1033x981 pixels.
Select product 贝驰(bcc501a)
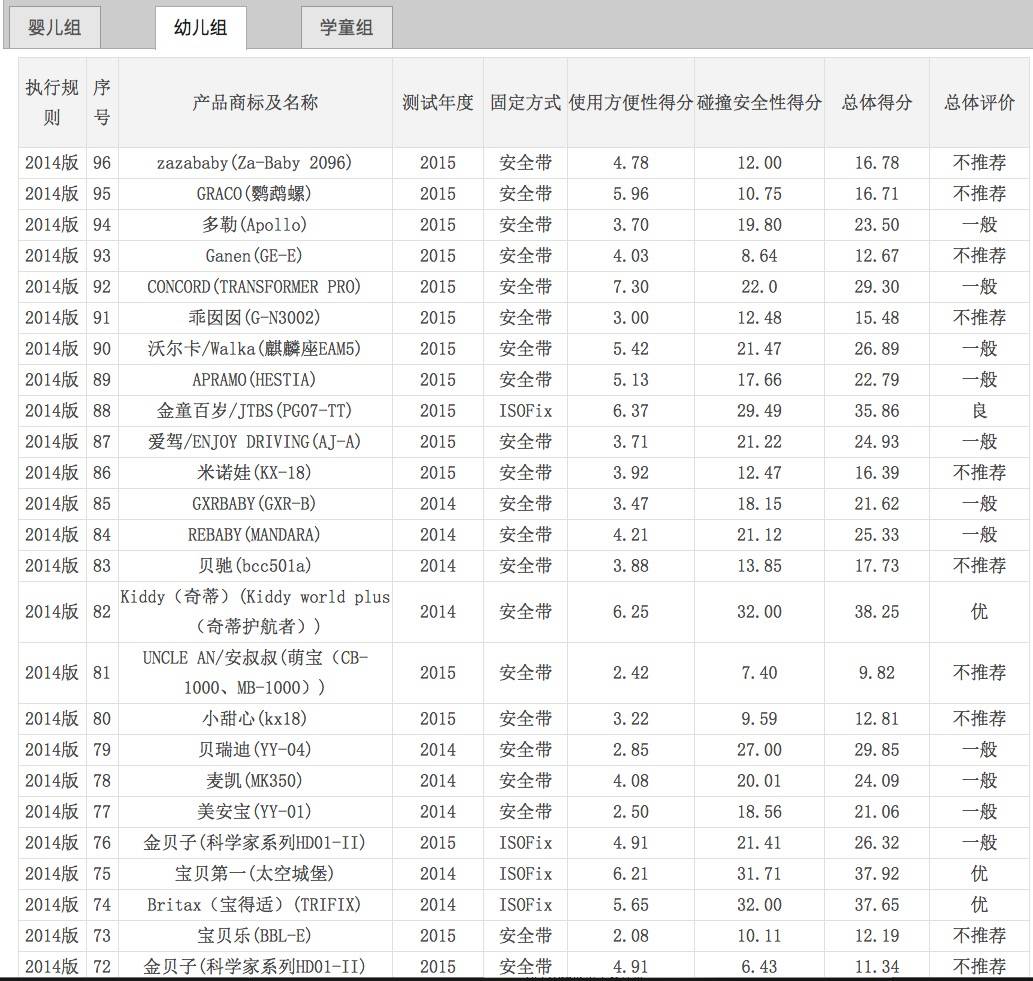pyautogui.click(x=255, y=565)
